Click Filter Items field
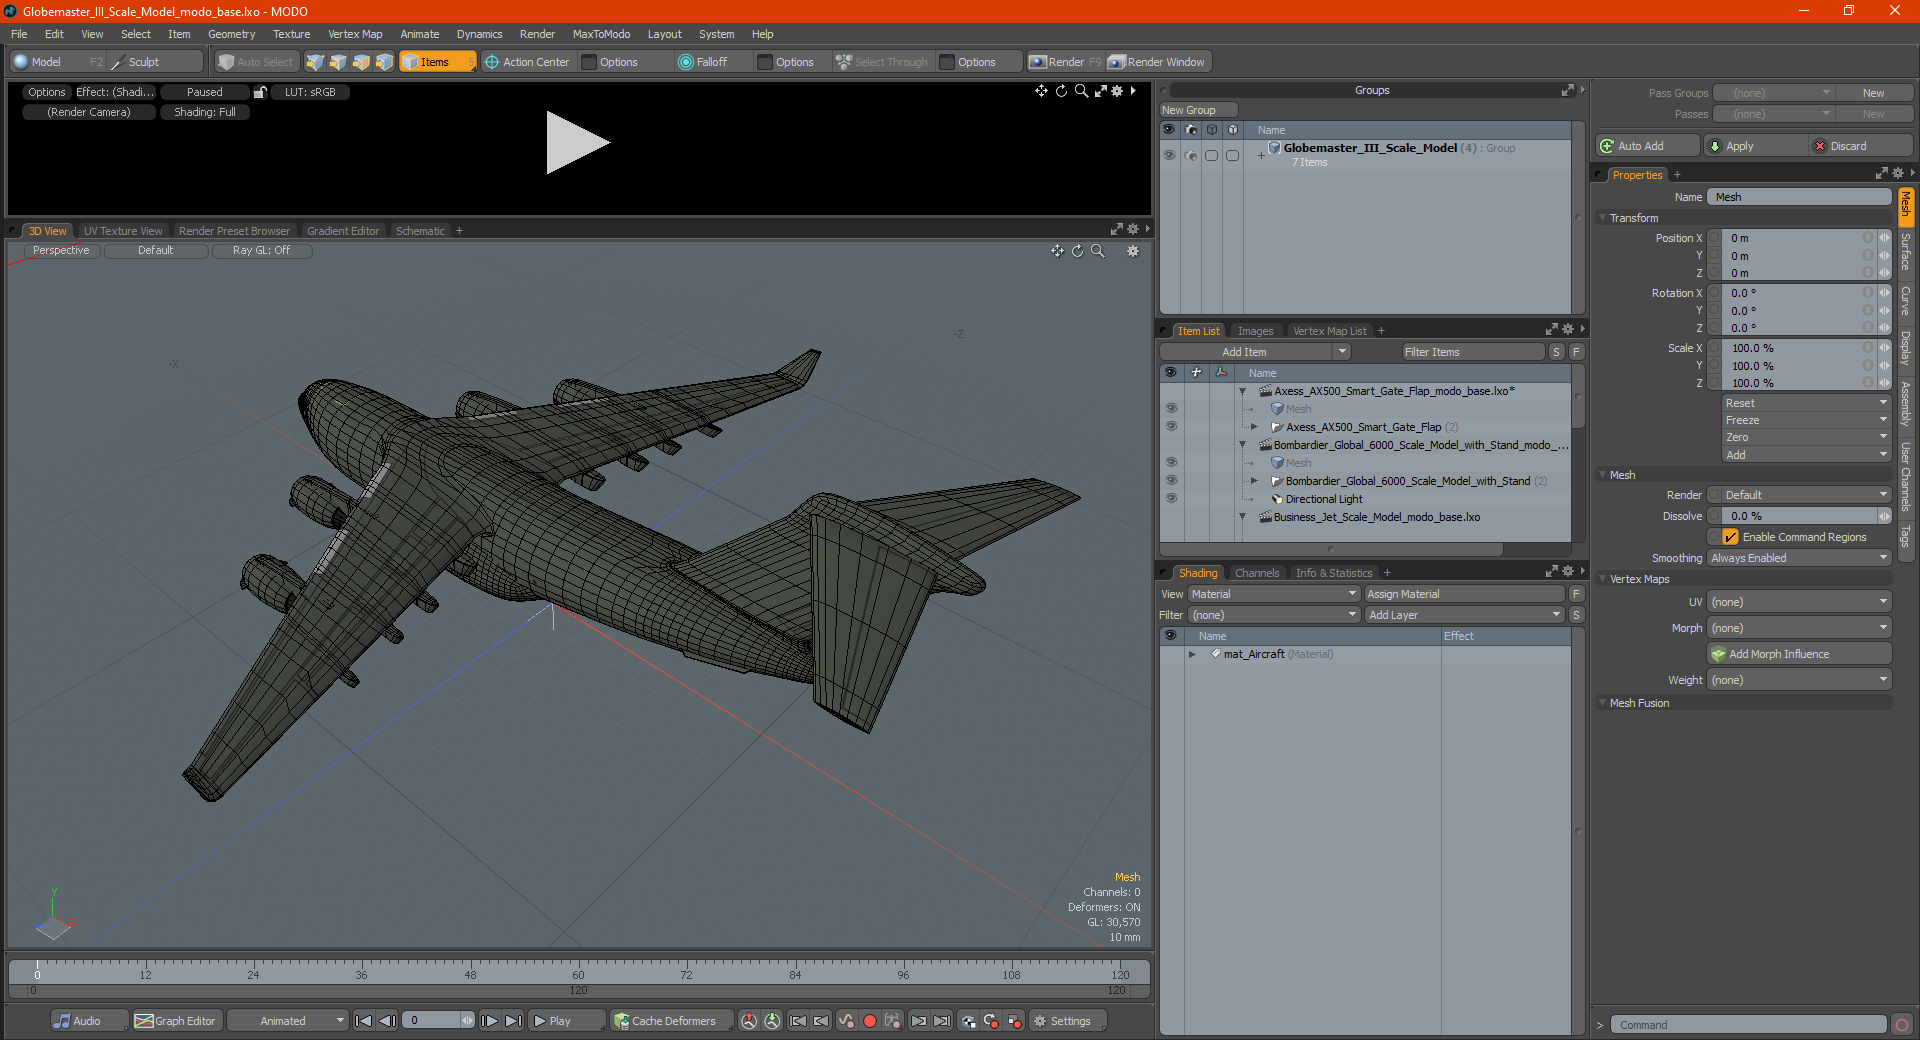The height and width of the screenshot is (1040, 1920). pyautogui.click(x=1473, y=352)
